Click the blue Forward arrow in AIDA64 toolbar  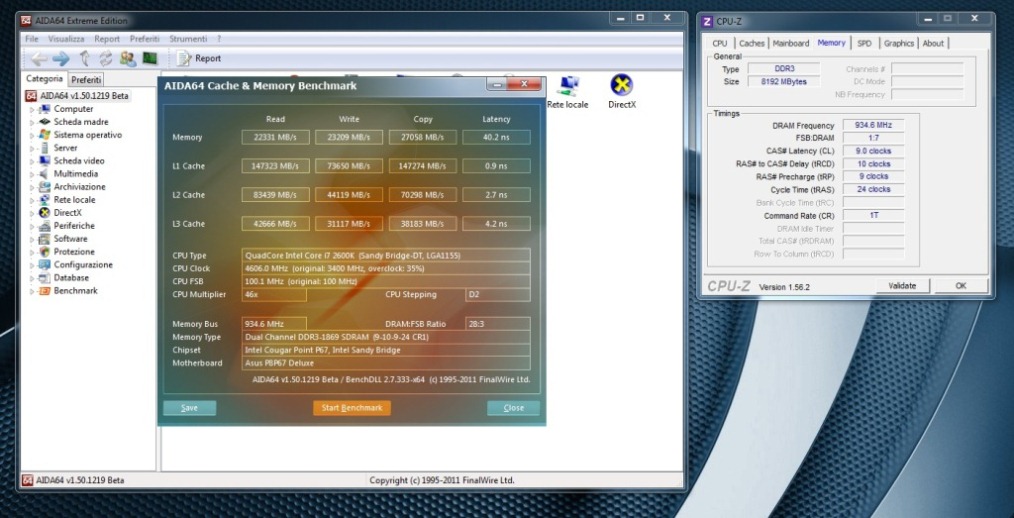tap(61, 59)
